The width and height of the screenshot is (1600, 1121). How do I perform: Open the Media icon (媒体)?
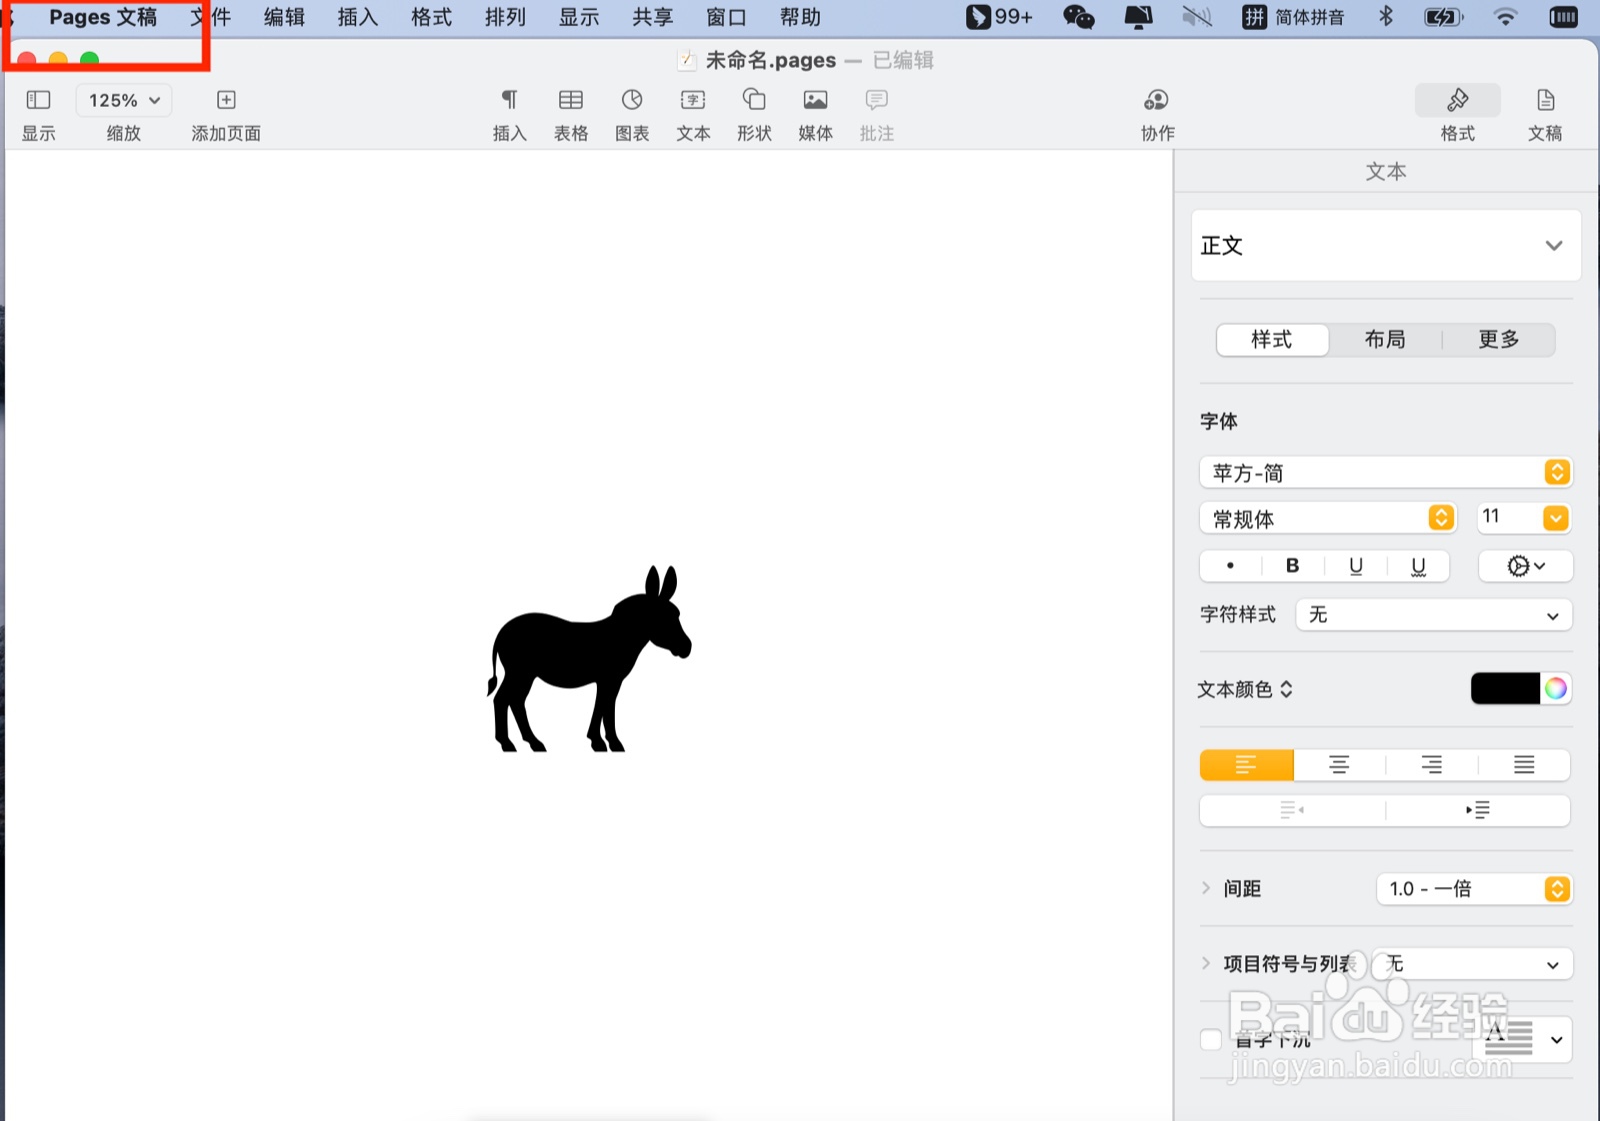point(815,100)
